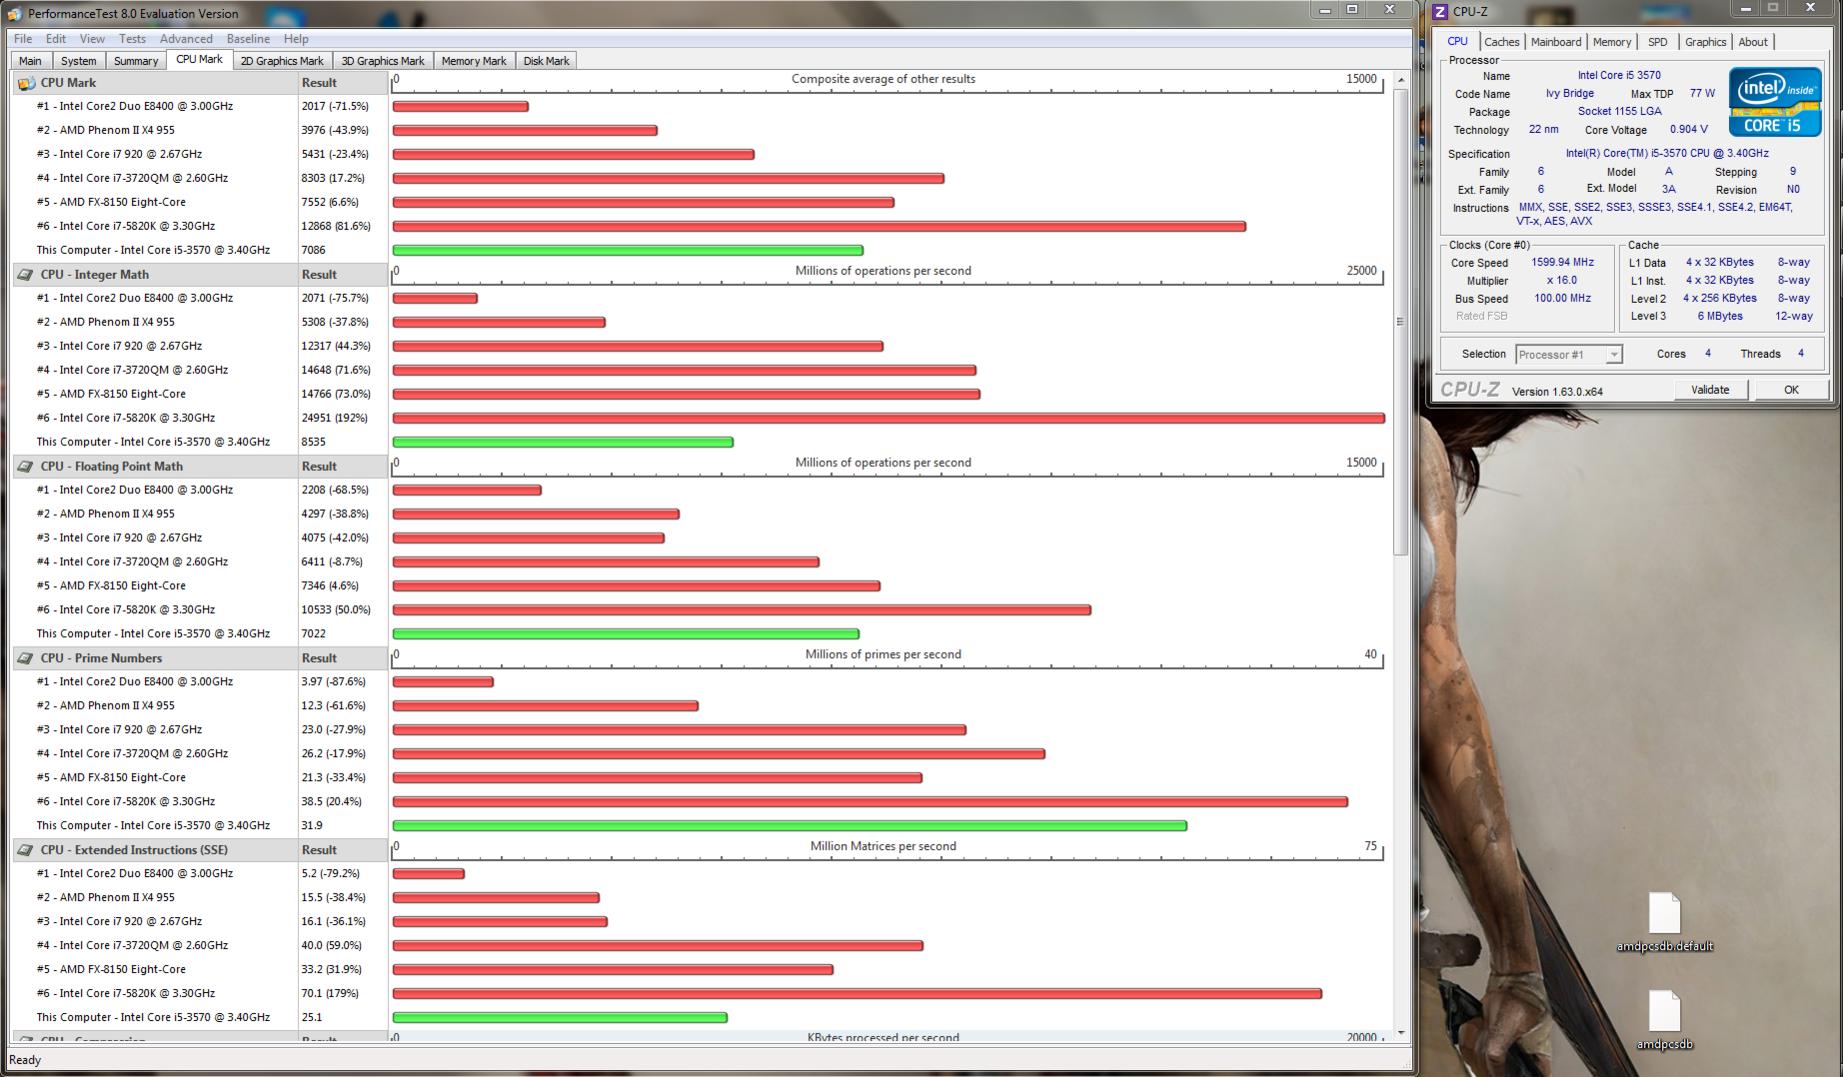Viewport: 1843px width, 1077px height.
Task: Click the vertical scrollbar thumb in results
Action: tap(1400, 322)
